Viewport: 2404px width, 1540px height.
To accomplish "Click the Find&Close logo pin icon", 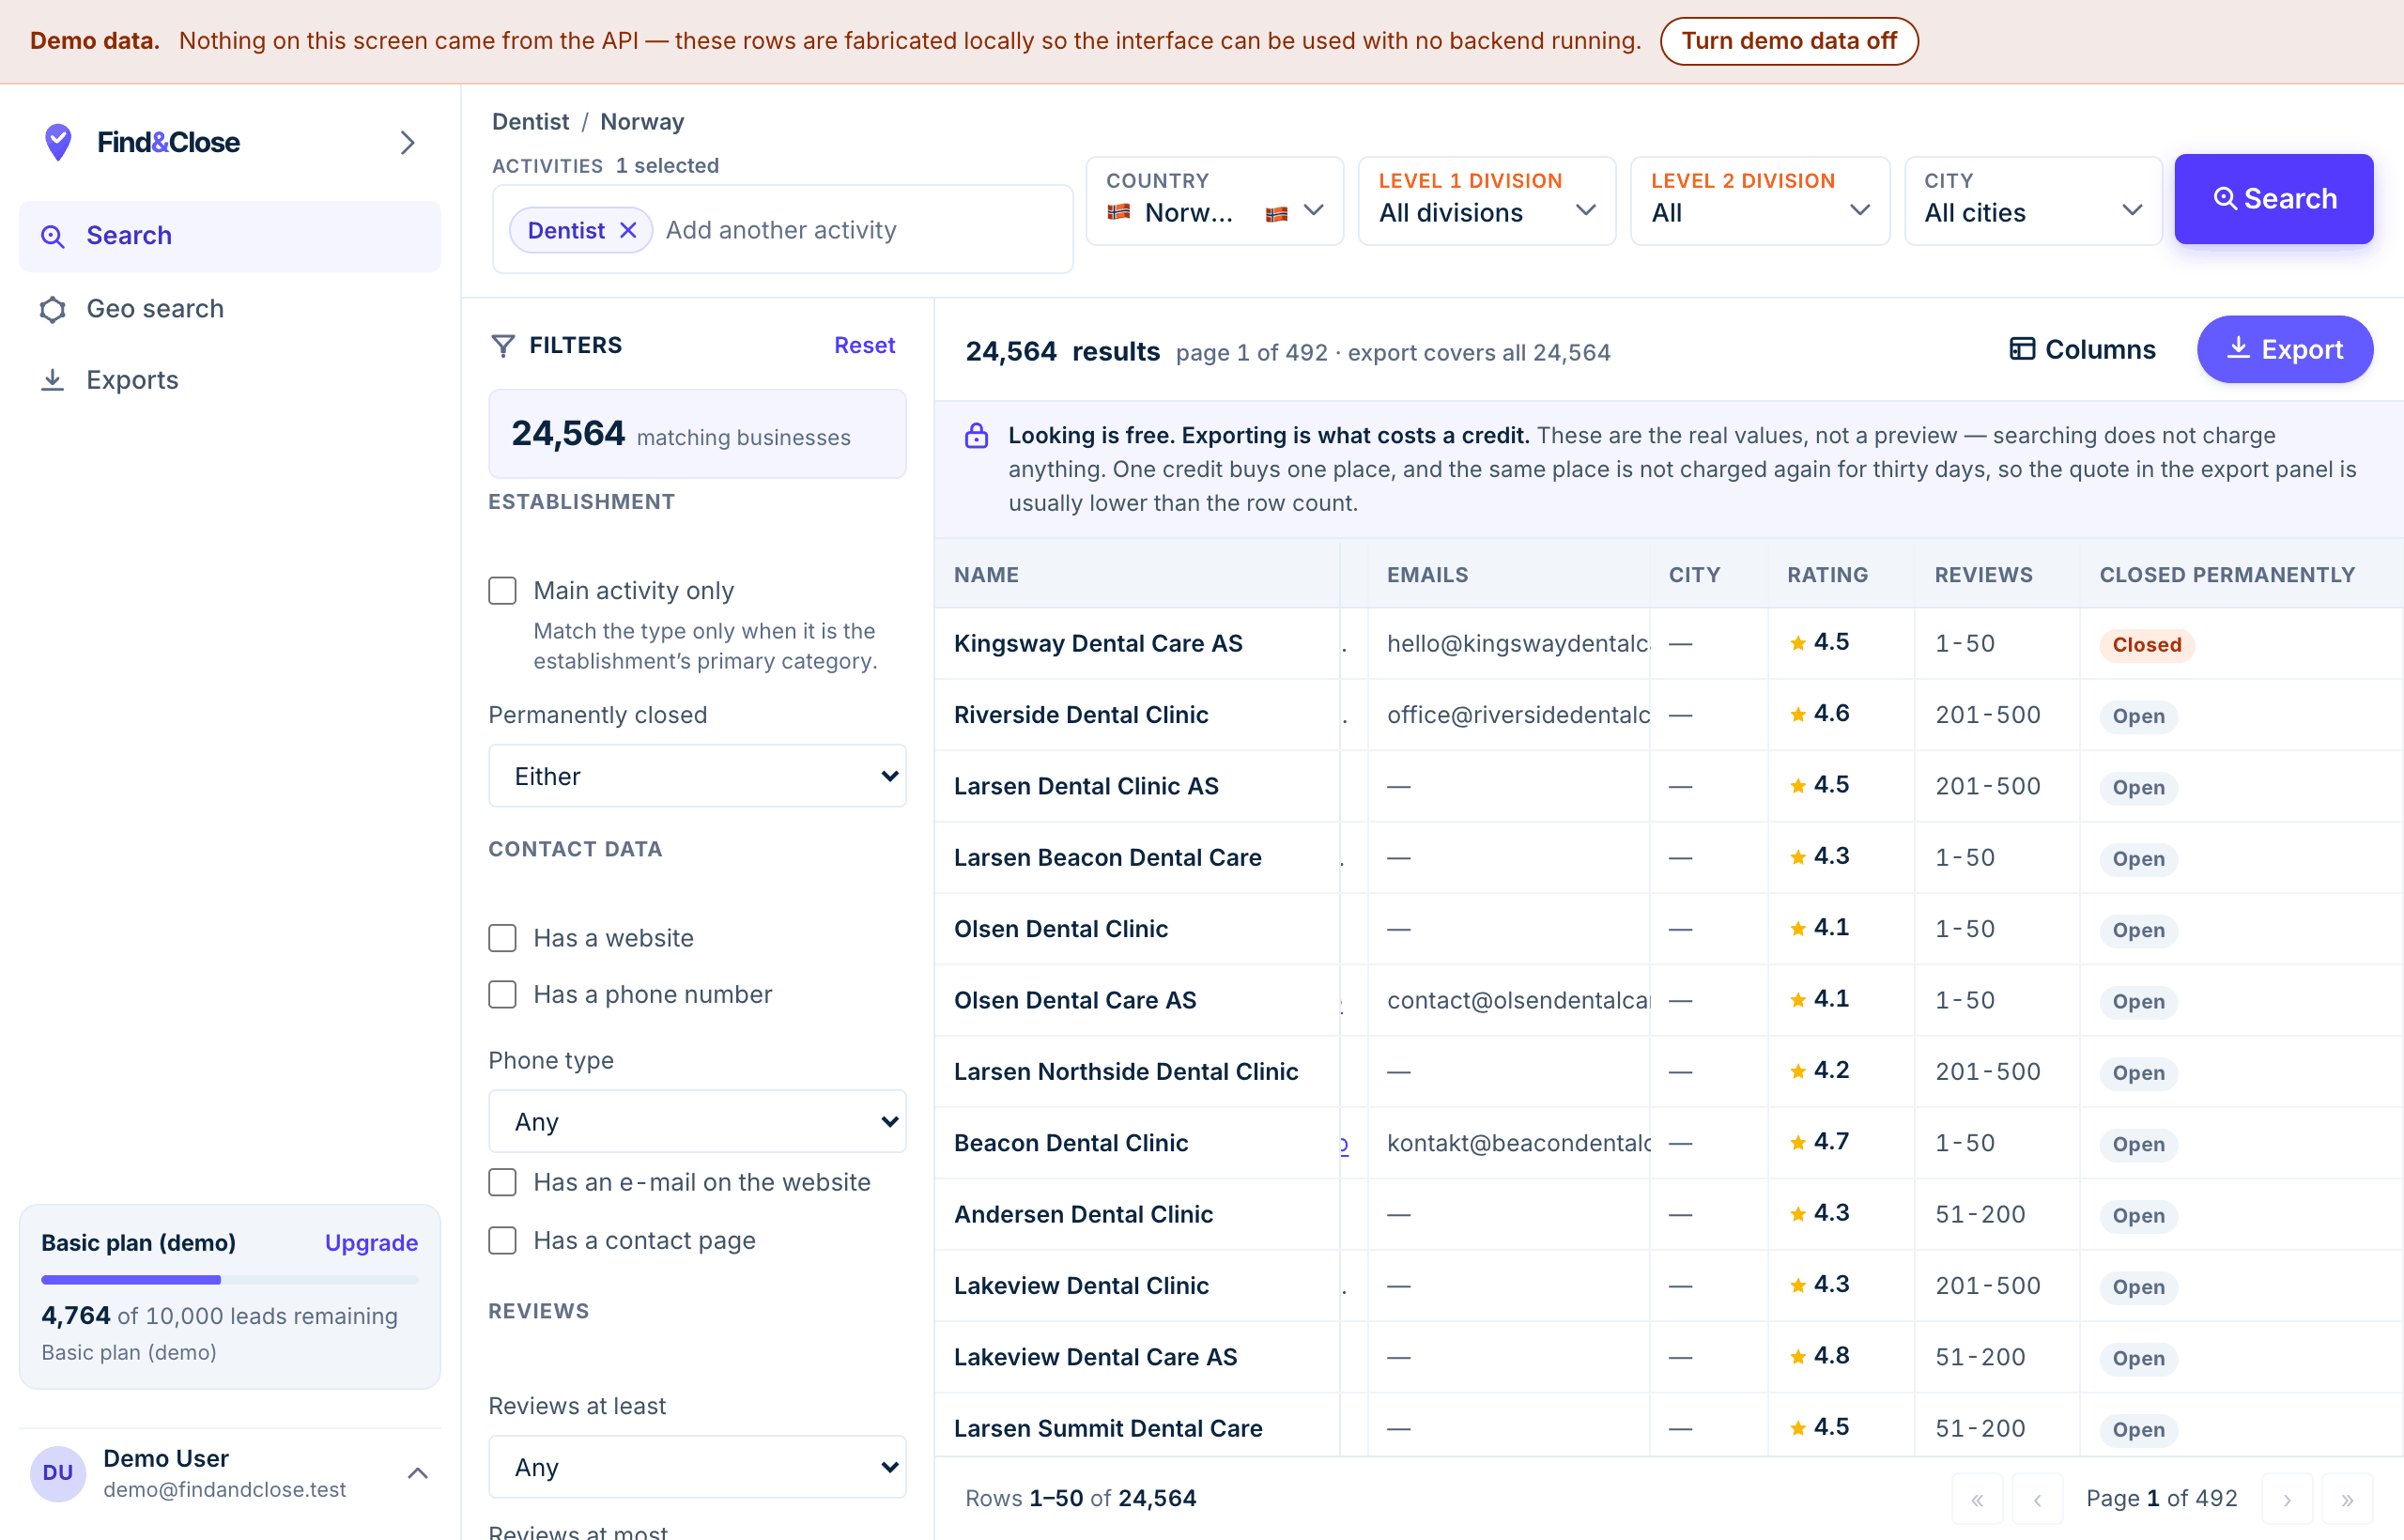I will [58, 142].
